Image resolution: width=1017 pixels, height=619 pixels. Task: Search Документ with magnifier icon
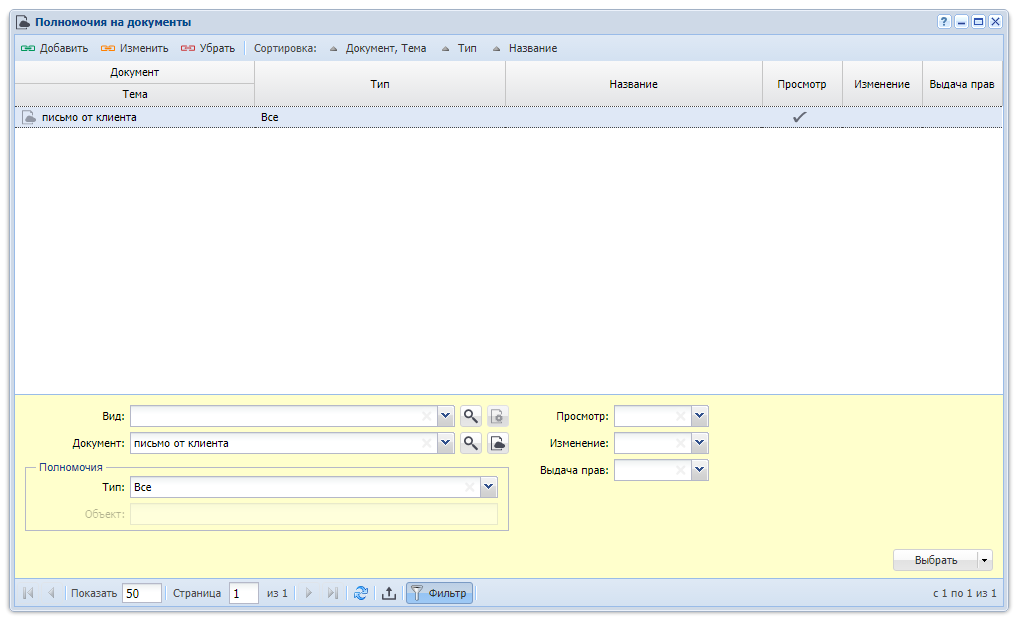click(471, 443)
